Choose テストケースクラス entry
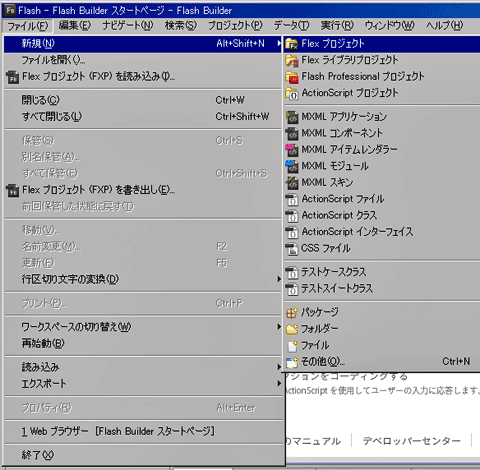Screen dimensions: 480x470 tap(382, 272)
